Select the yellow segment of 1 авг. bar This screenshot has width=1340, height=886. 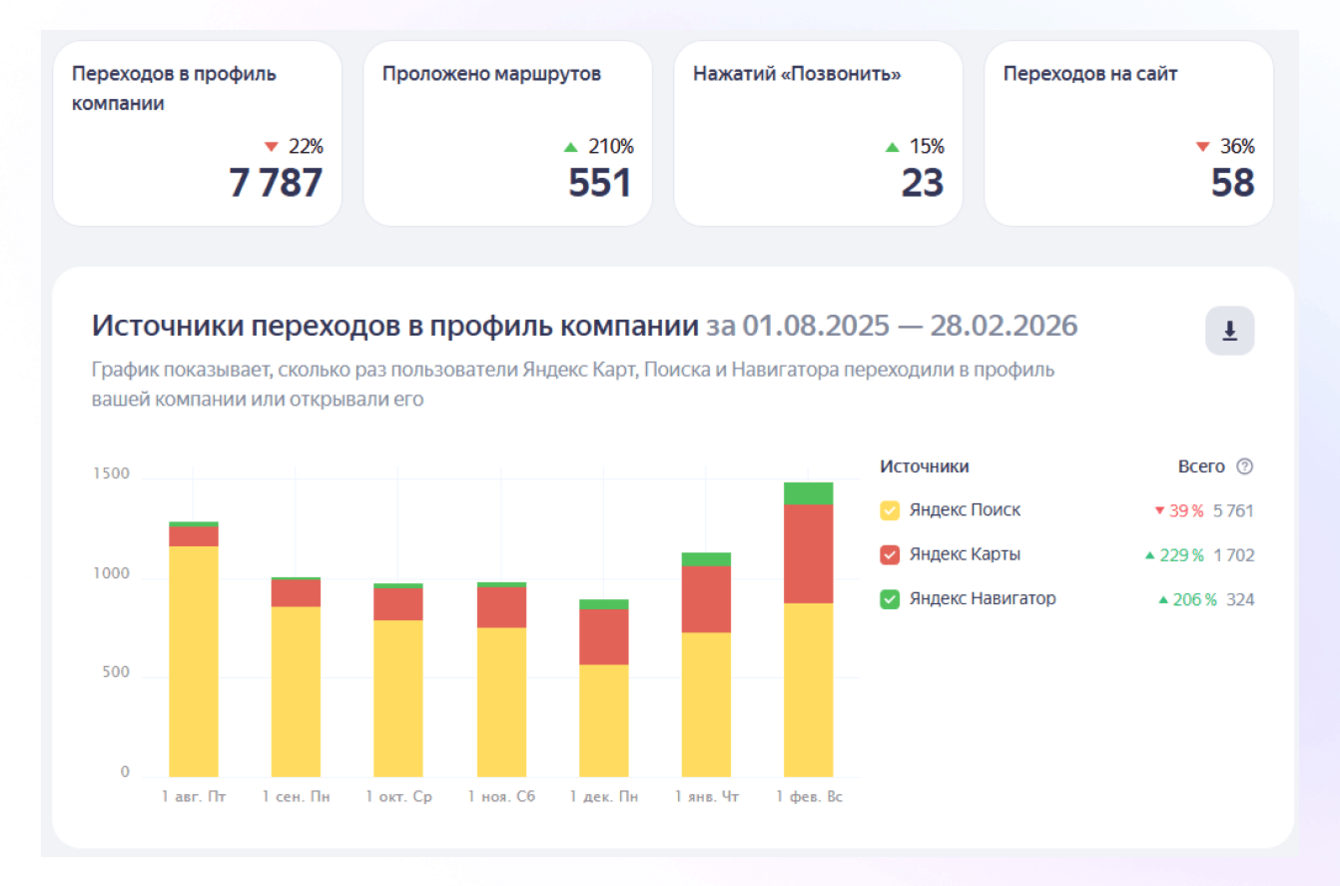click(194, 661)
